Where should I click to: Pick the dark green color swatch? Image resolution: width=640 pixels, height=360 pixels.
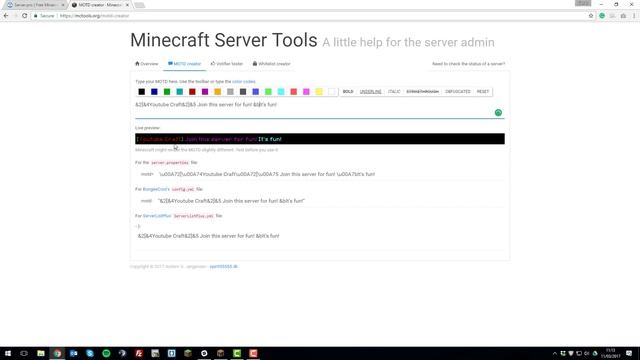point(167,92)
